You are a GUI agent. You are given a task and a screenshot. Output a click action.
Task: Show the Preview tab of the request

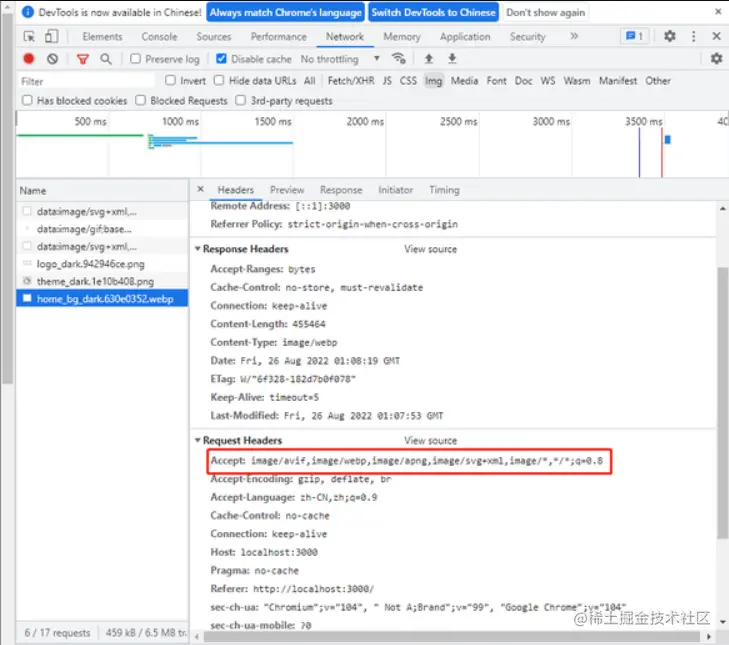287,190
